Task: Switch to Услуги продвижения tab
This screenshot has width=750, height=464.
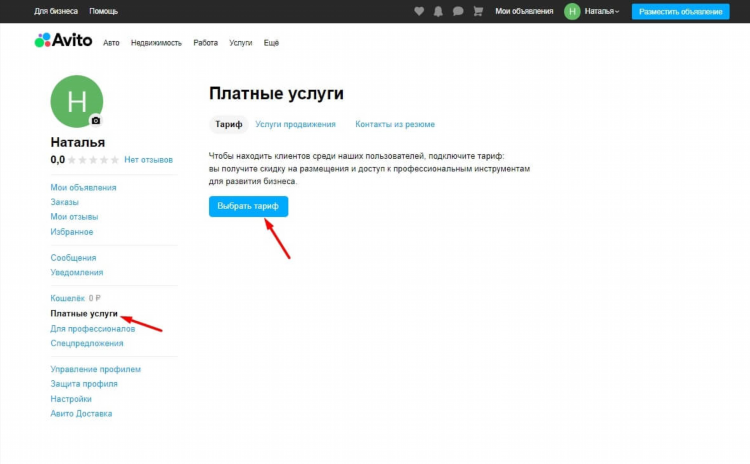Action: [x=296, y=124]
